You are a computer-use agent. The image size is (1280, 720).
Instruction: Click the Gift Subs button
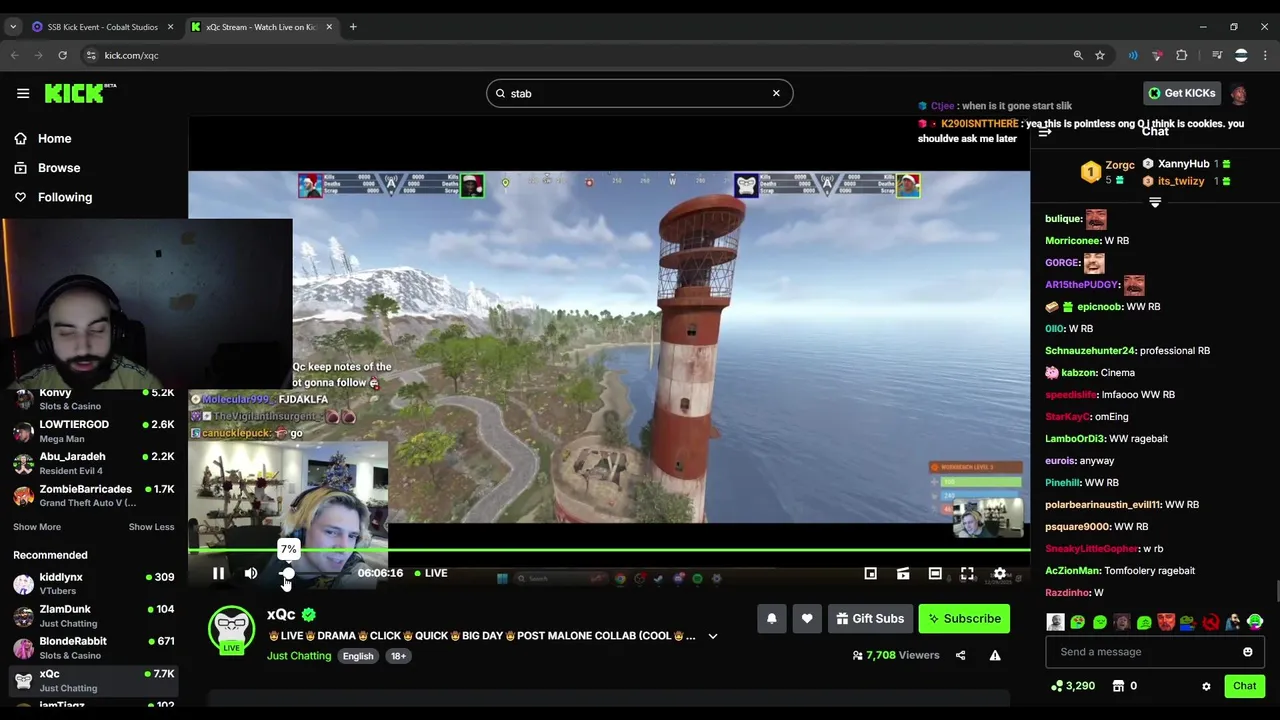(x=870, y=619)
